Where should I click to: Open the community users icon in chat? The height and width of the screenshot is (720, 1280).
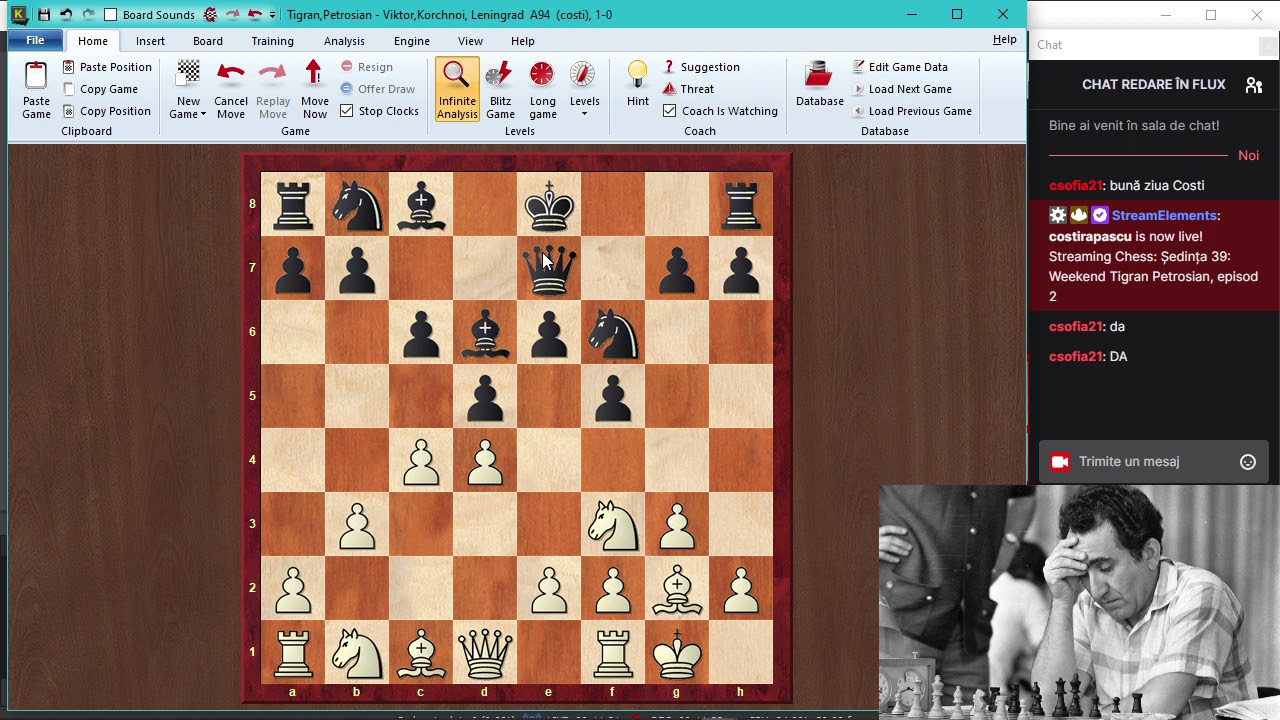tap(1253, 85)
